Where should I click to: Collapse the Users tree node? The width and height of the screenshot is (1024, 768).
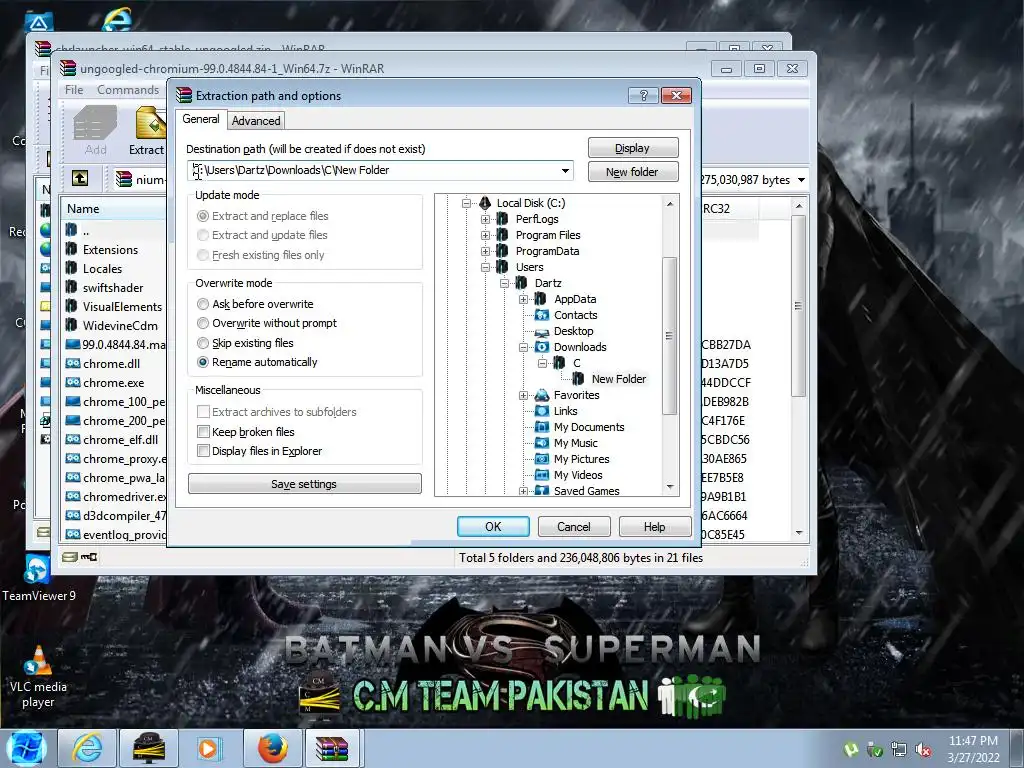[485, 267]
